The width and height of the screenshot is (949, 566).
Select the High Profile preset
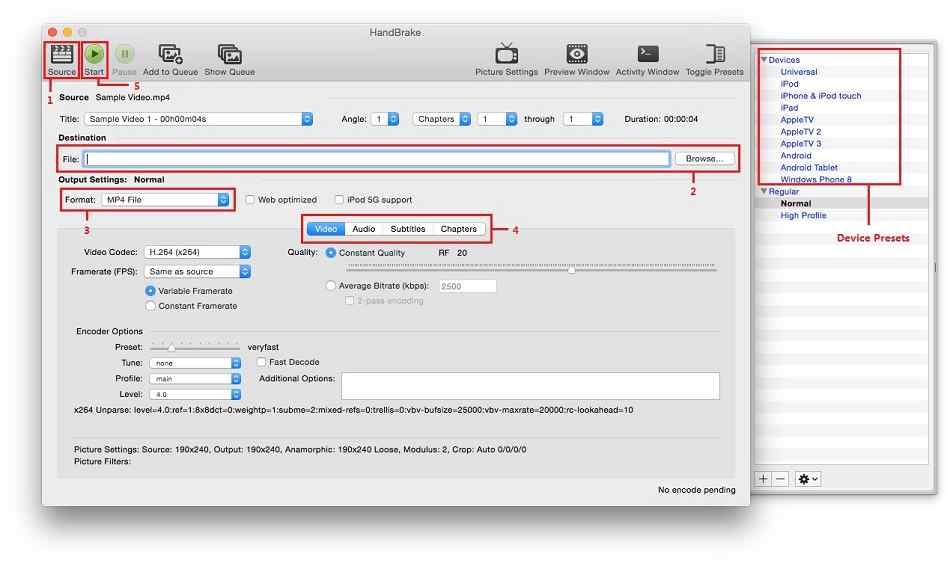[x=803, y=216]
